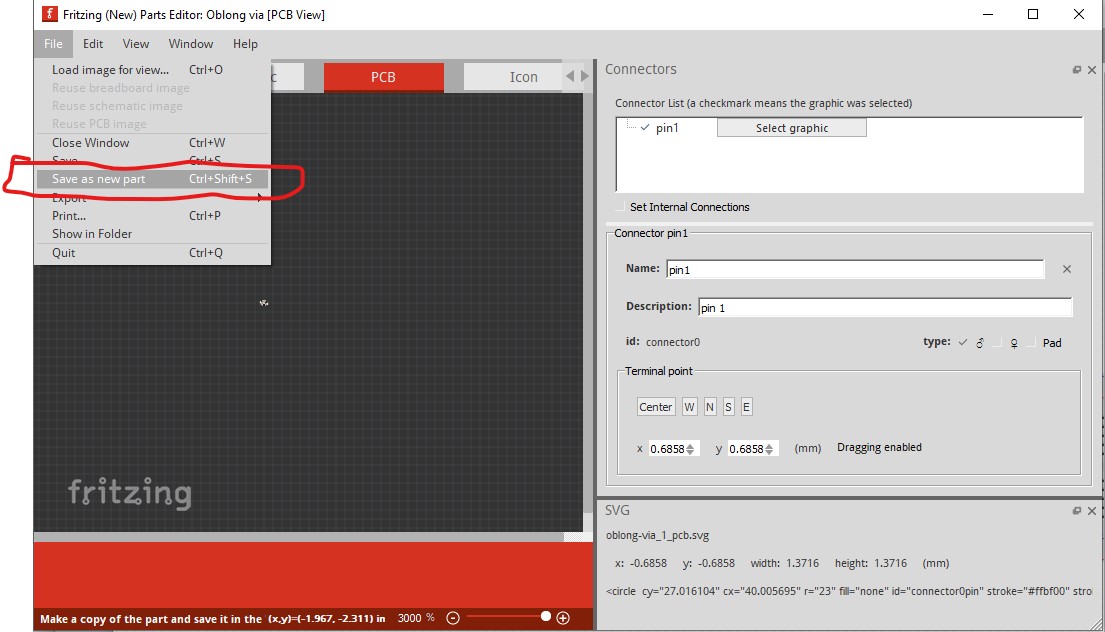The image size is (1105, 632).
Task: Float the SVG panel with its undock icon
Action: coord(1077,511)
